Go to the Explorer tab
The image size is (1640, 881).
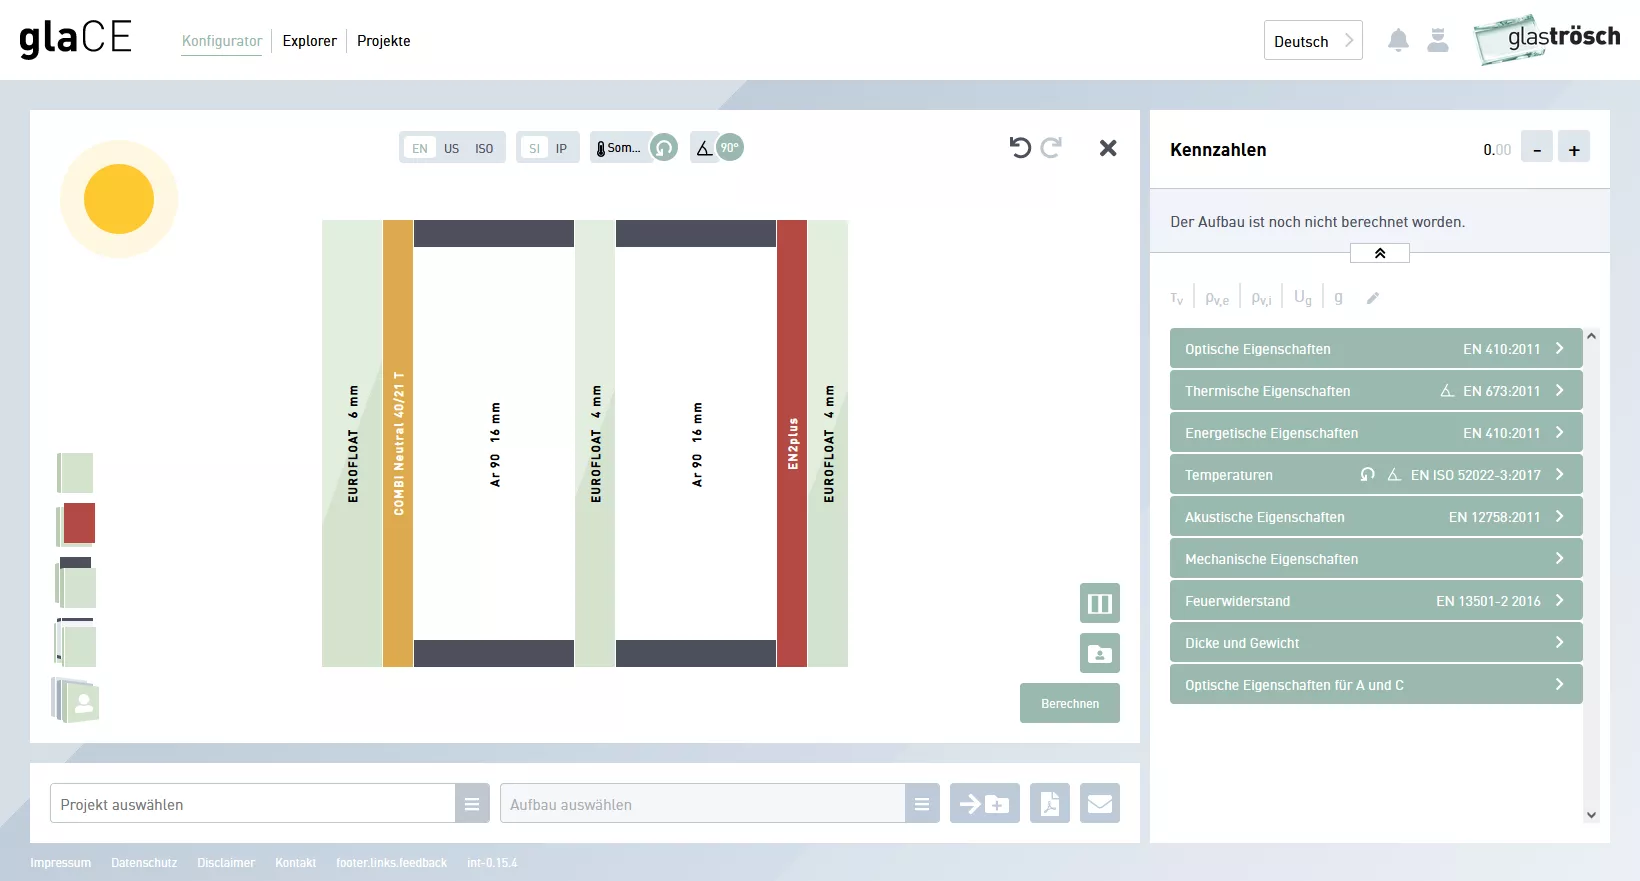click(310, 41)
